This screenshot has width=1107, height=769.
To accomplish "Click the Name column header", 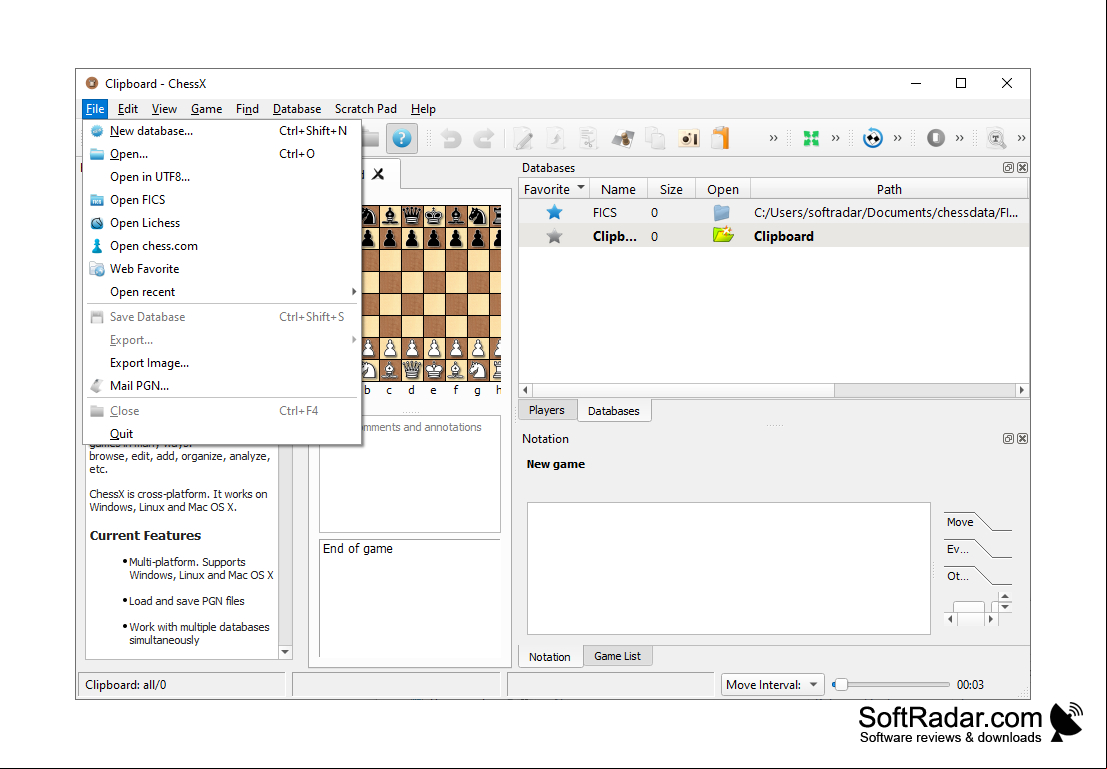I will (x=618, y=189).
